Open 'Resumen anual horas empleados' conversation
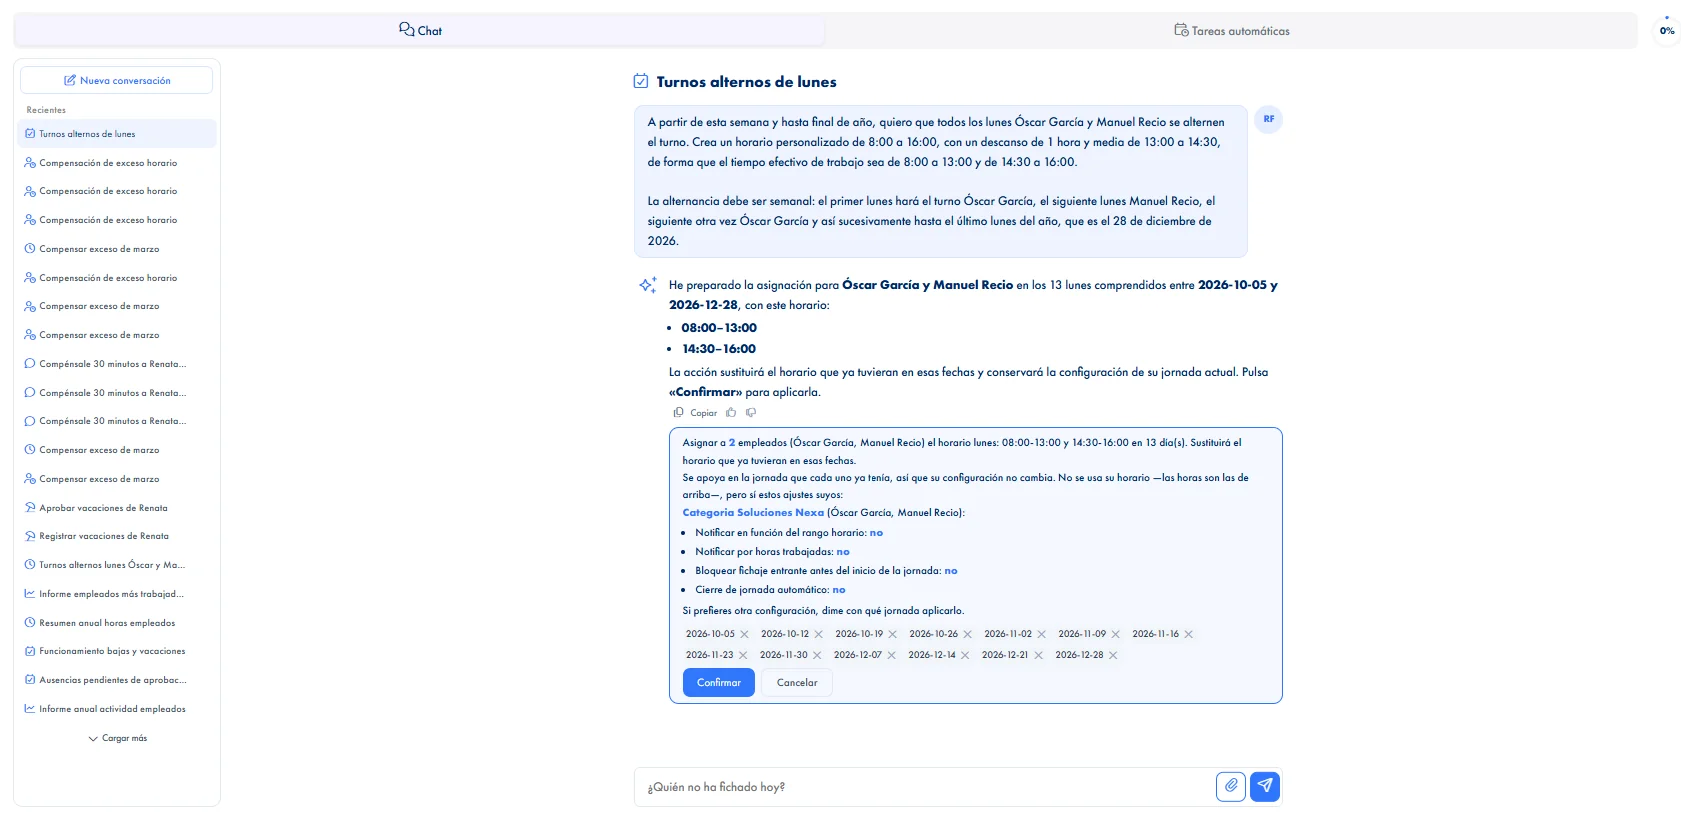Viewport: 1681px width, 814px height. click(117, 623)
